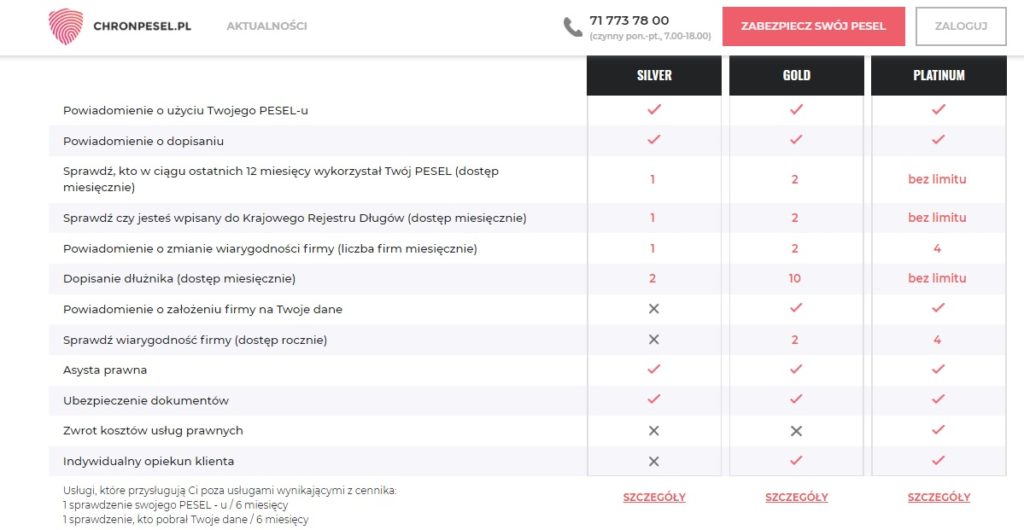Open Szczegóły link under Platinum plan
The height and width of the screenshot is (530, 1024).
pos(938,497)
